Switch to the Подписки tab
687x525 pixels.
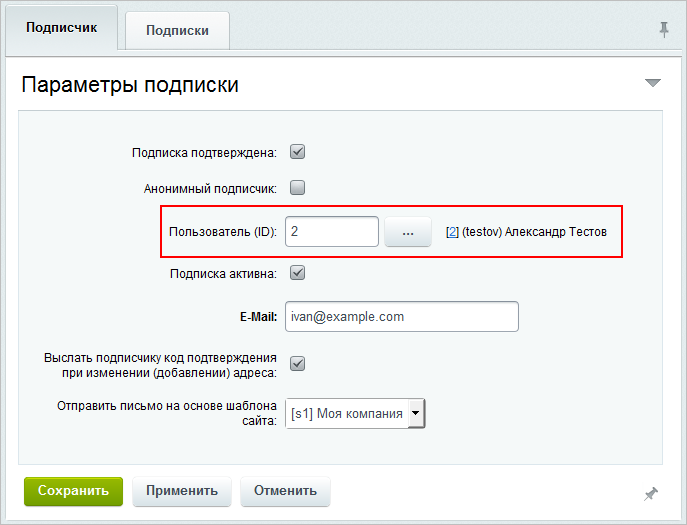(177, 30)
